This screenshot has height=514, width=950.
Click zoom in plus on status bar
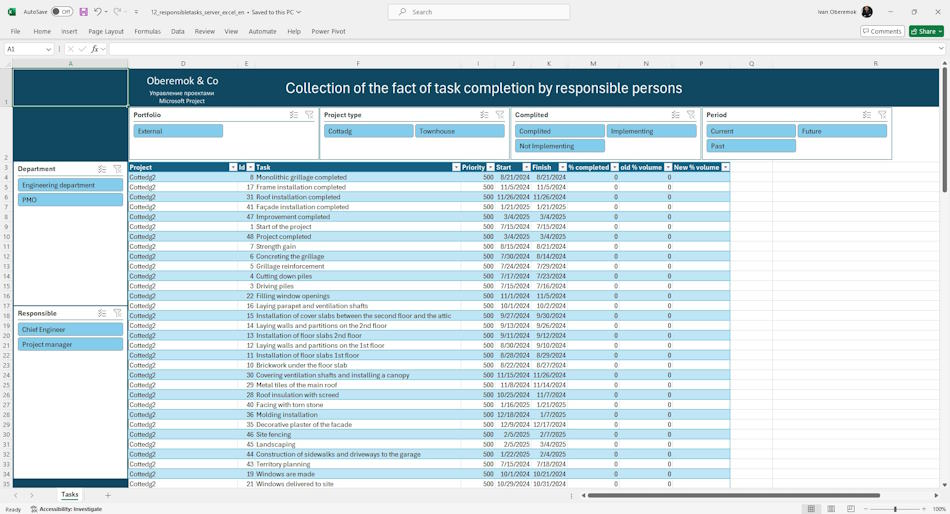point(923,509)
